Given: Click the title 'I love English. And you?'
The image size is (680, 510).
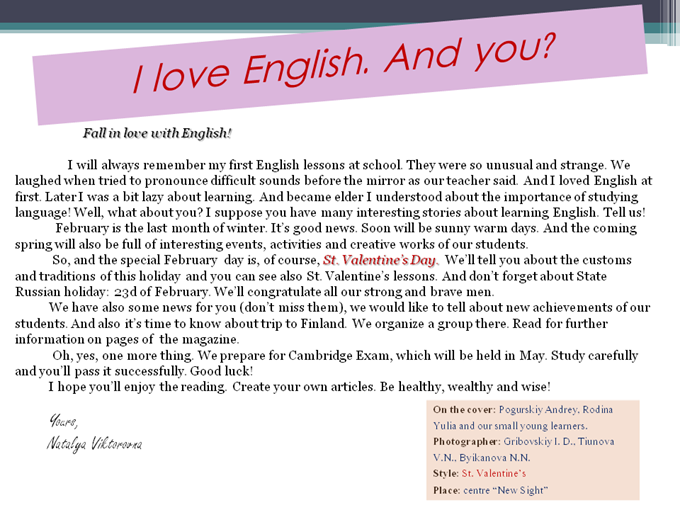Looking at the screenshot, I should (345, 64).
